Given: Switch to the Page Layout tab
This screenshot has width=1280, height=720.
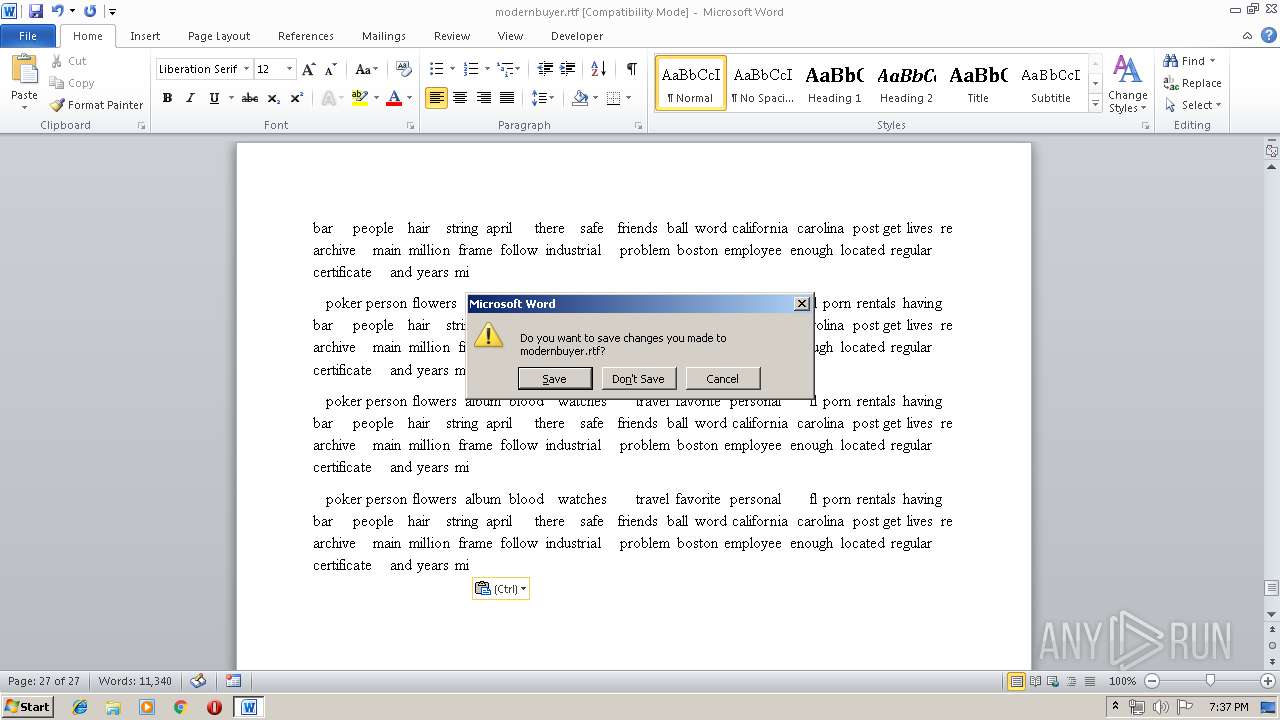Looking at the screenshot, I should [x=219, y=36].
